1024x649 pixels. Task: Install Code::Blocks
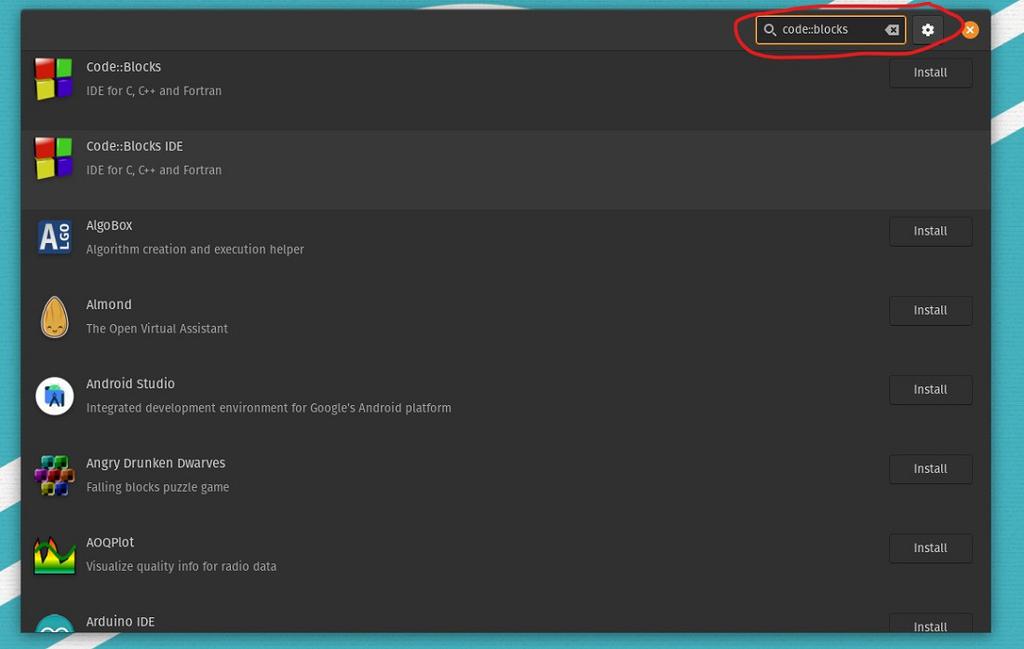click(x=930, y=72)
